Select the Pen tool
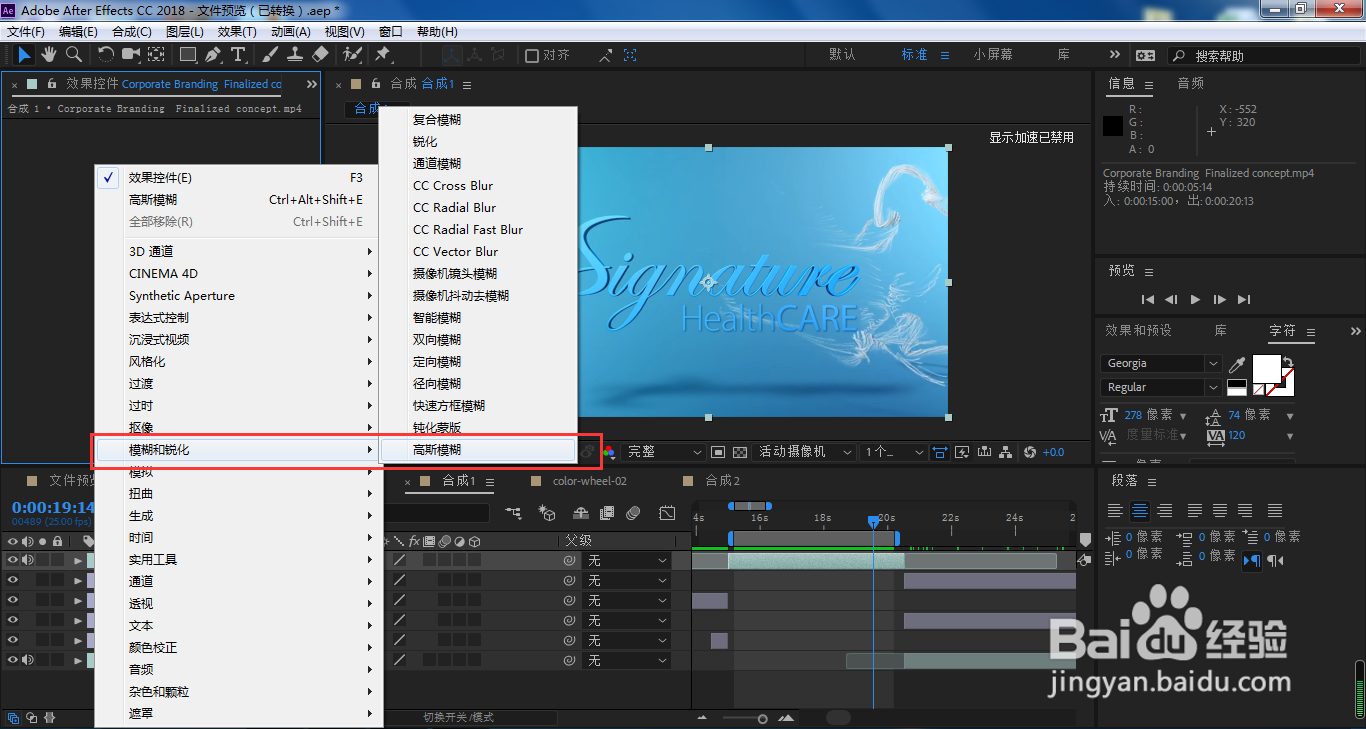This screenshot has width=1366, height=729. [x=212, y=54]
